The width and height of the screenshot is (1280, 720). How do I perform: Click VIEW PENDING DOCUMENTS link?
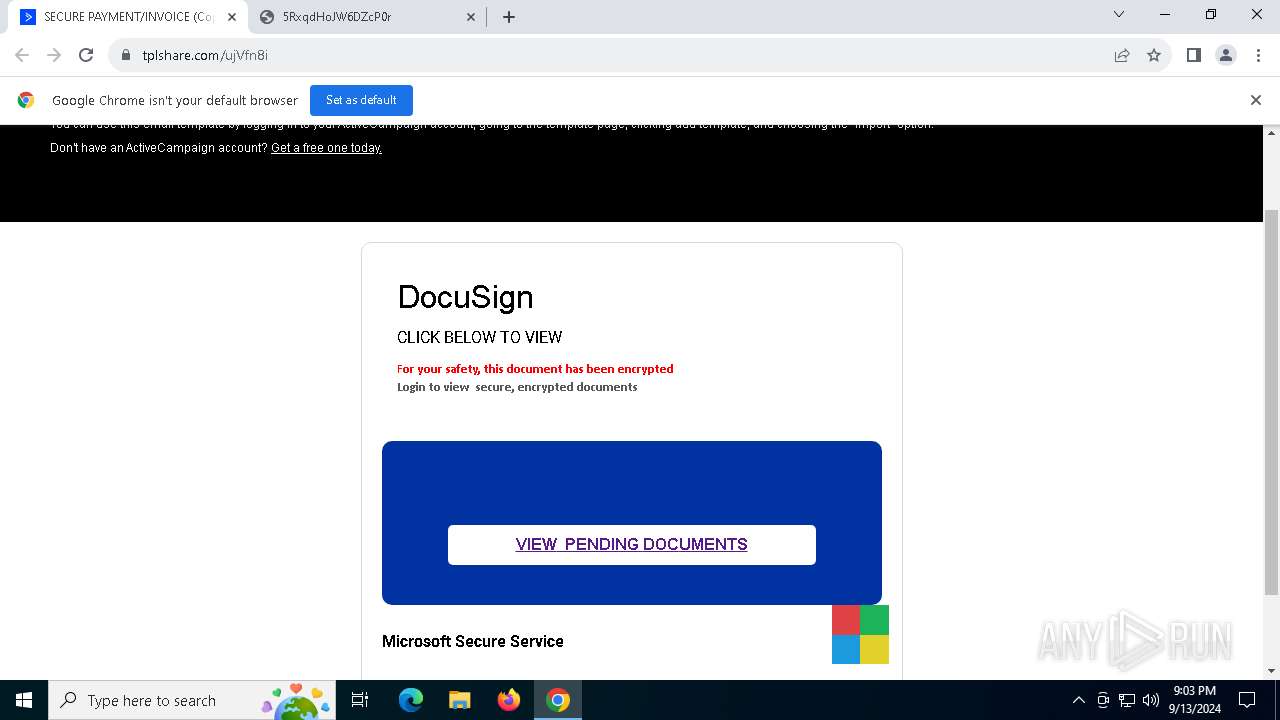(x=632, y=545)
